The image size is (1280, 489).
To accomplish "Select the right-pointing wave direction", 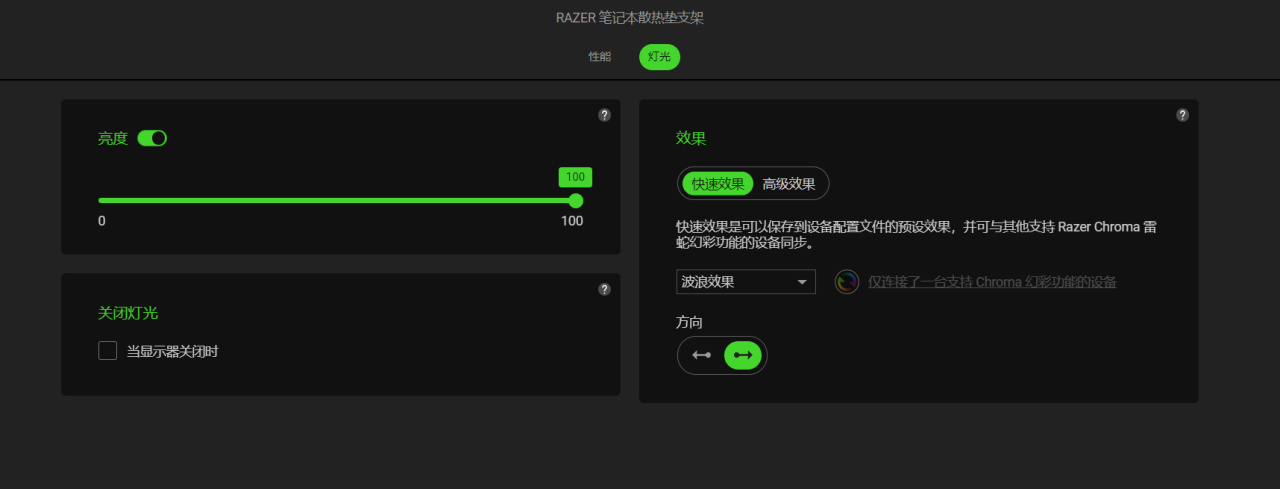I will 743,355.
